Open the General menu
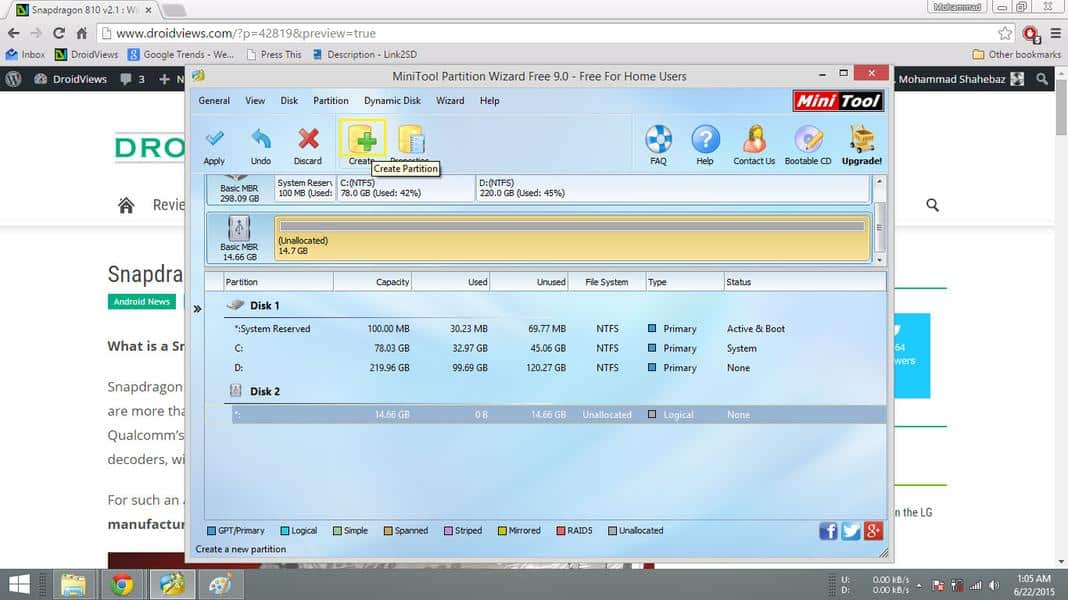Screen dimensions: 1068x600 click(x=214, y=101)
